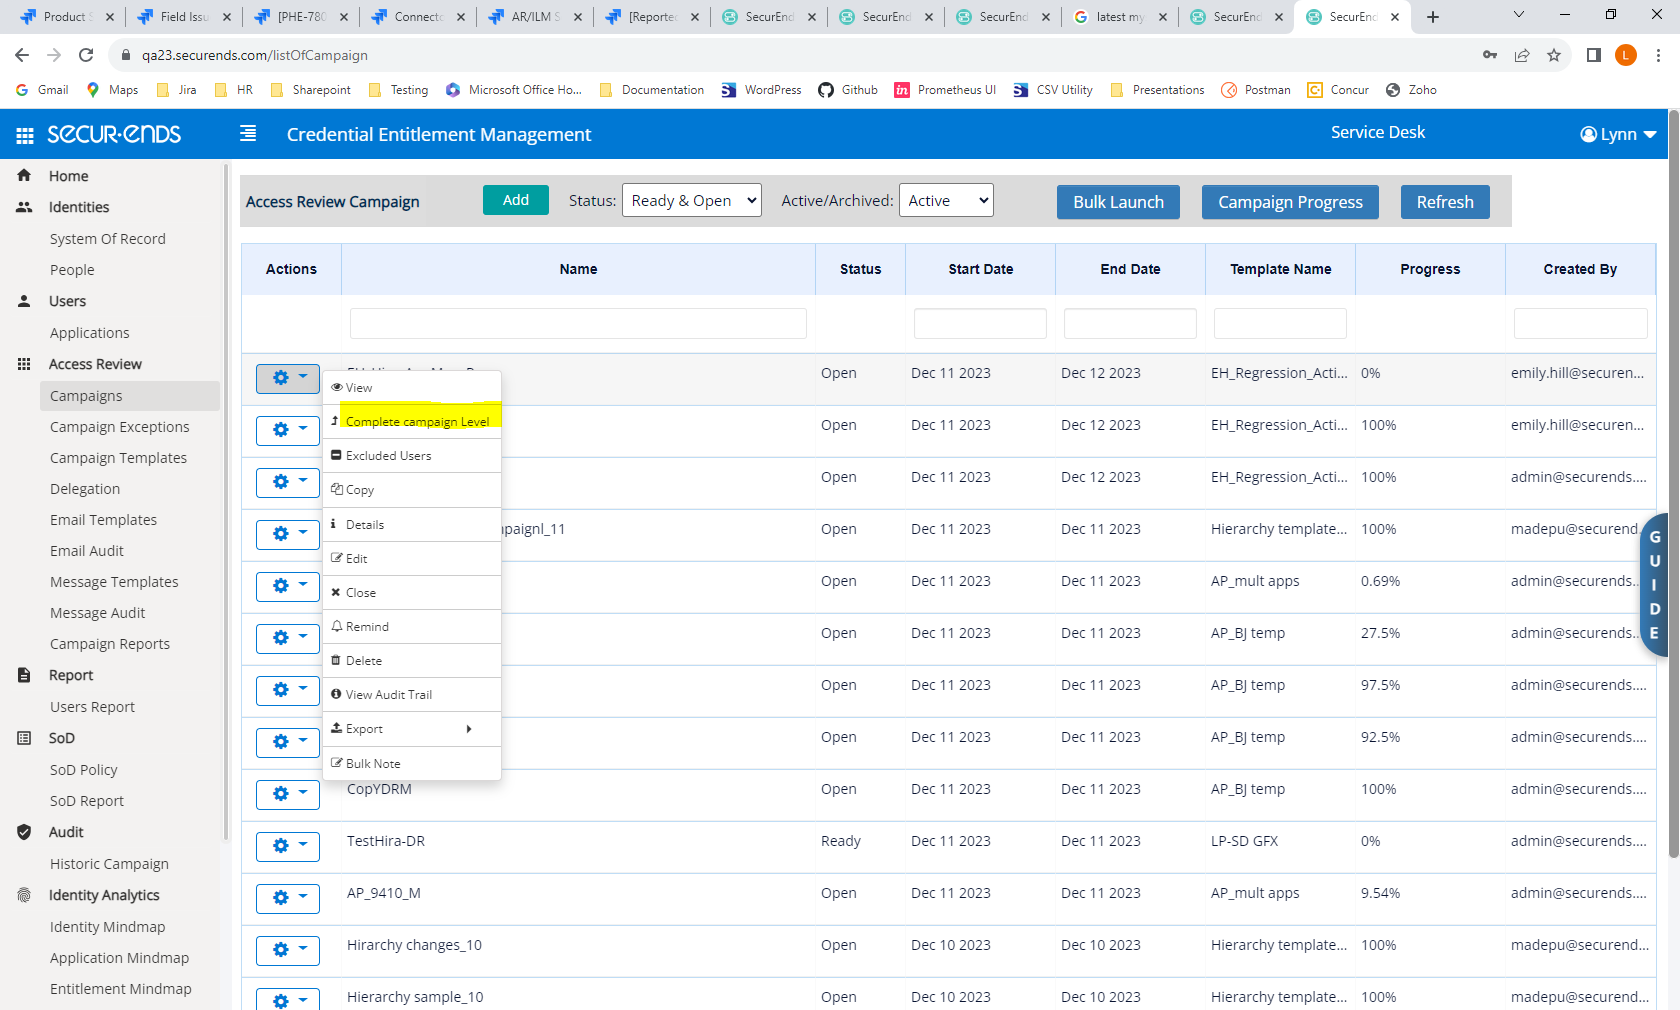Image resolution: width=1680 pixels, height=1010 pixels.
Task: Open the Status dropdown showing Ready & Open
Action: [690, 200]
